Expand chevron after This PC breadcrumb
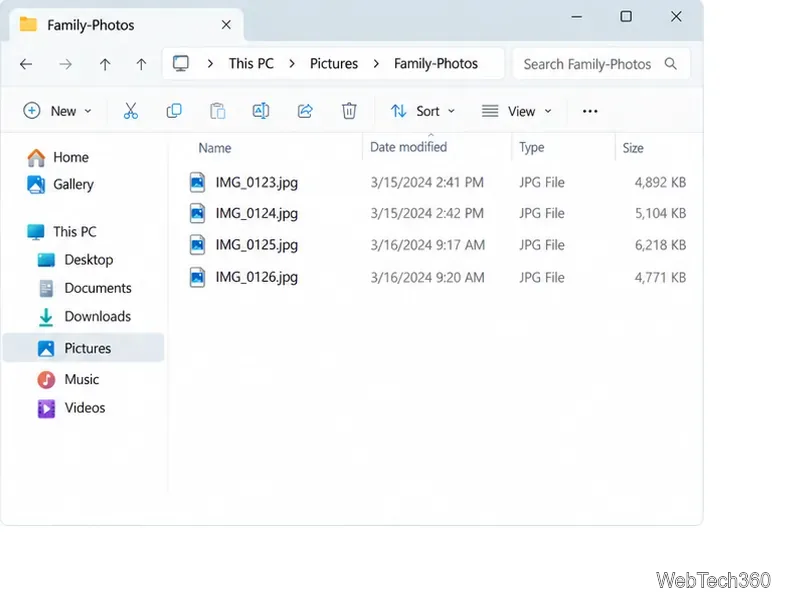The image size is (788, 608). tap(292, 64)
